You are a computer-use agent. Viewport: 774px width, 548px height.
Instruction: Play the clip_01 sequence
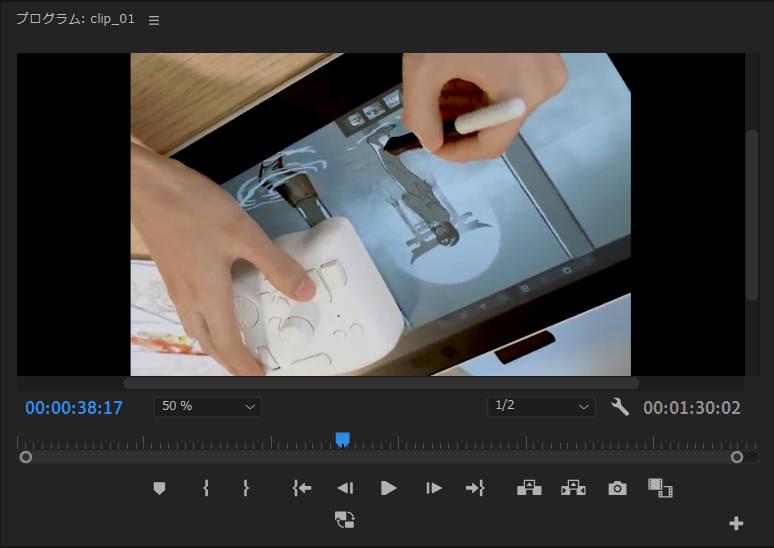[389, 488]
